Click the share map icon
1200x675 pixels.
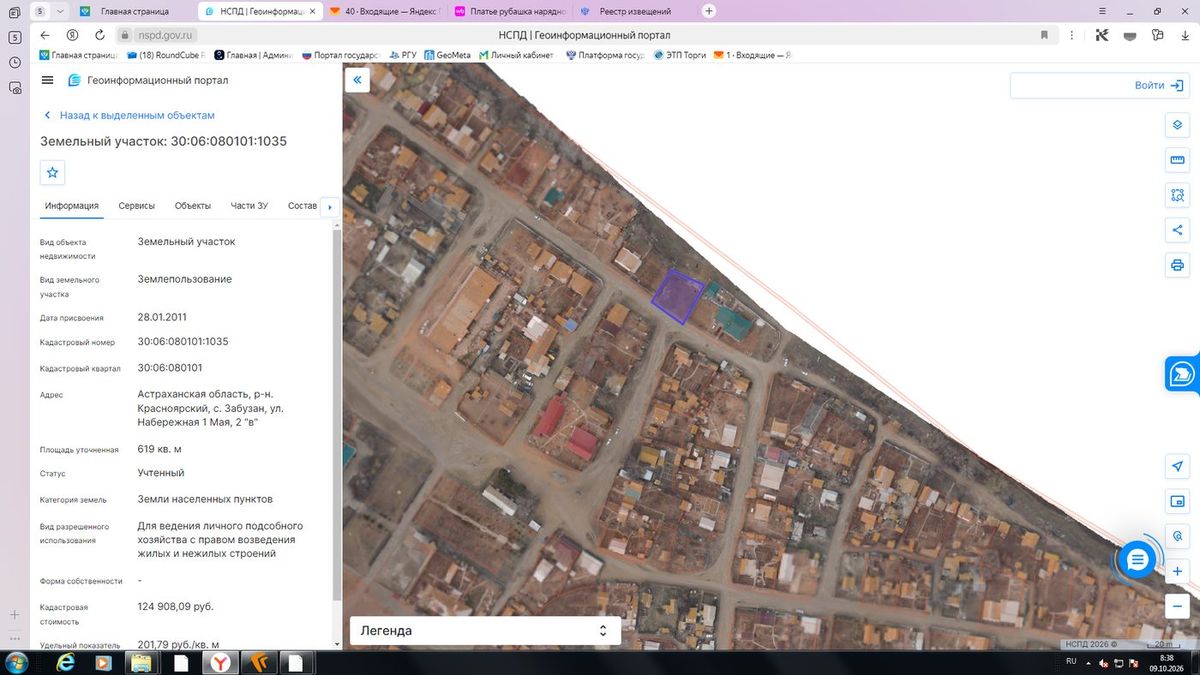coord(1177,230)
